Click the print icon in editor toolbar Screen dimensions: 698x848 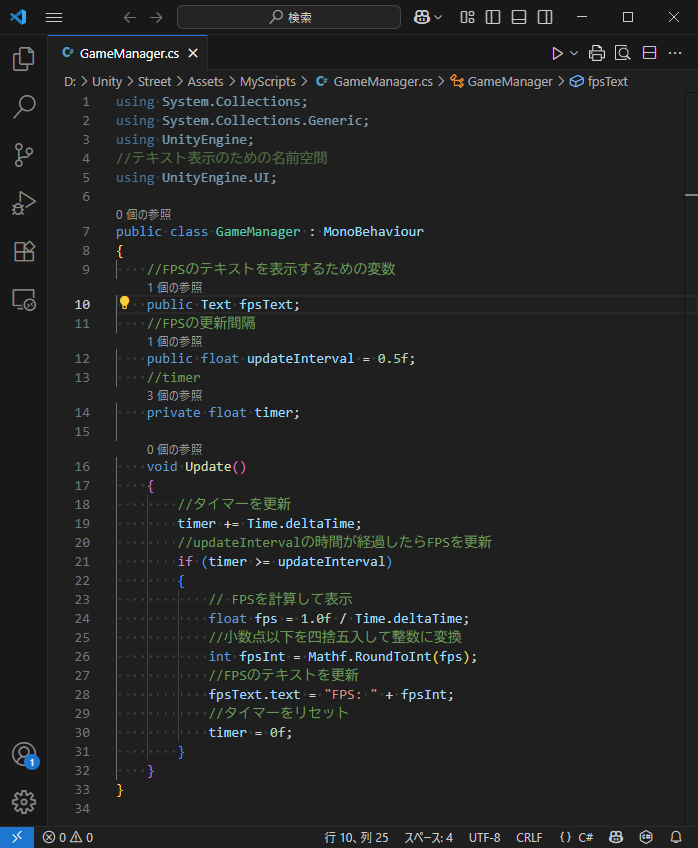point(597,53)
